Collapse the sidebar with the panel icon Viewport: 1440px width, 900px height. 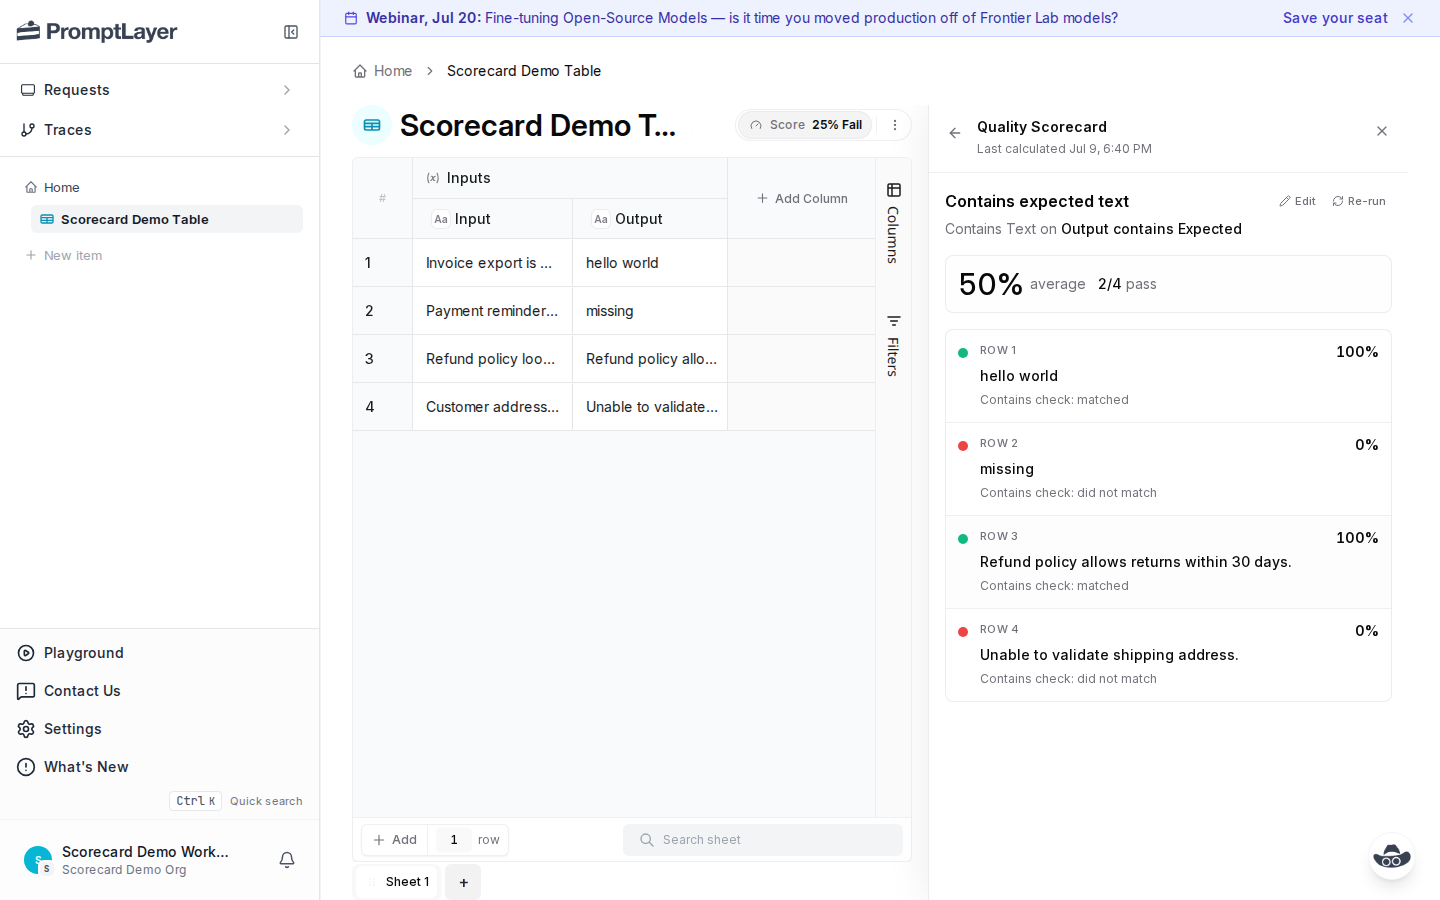point(291,32)
